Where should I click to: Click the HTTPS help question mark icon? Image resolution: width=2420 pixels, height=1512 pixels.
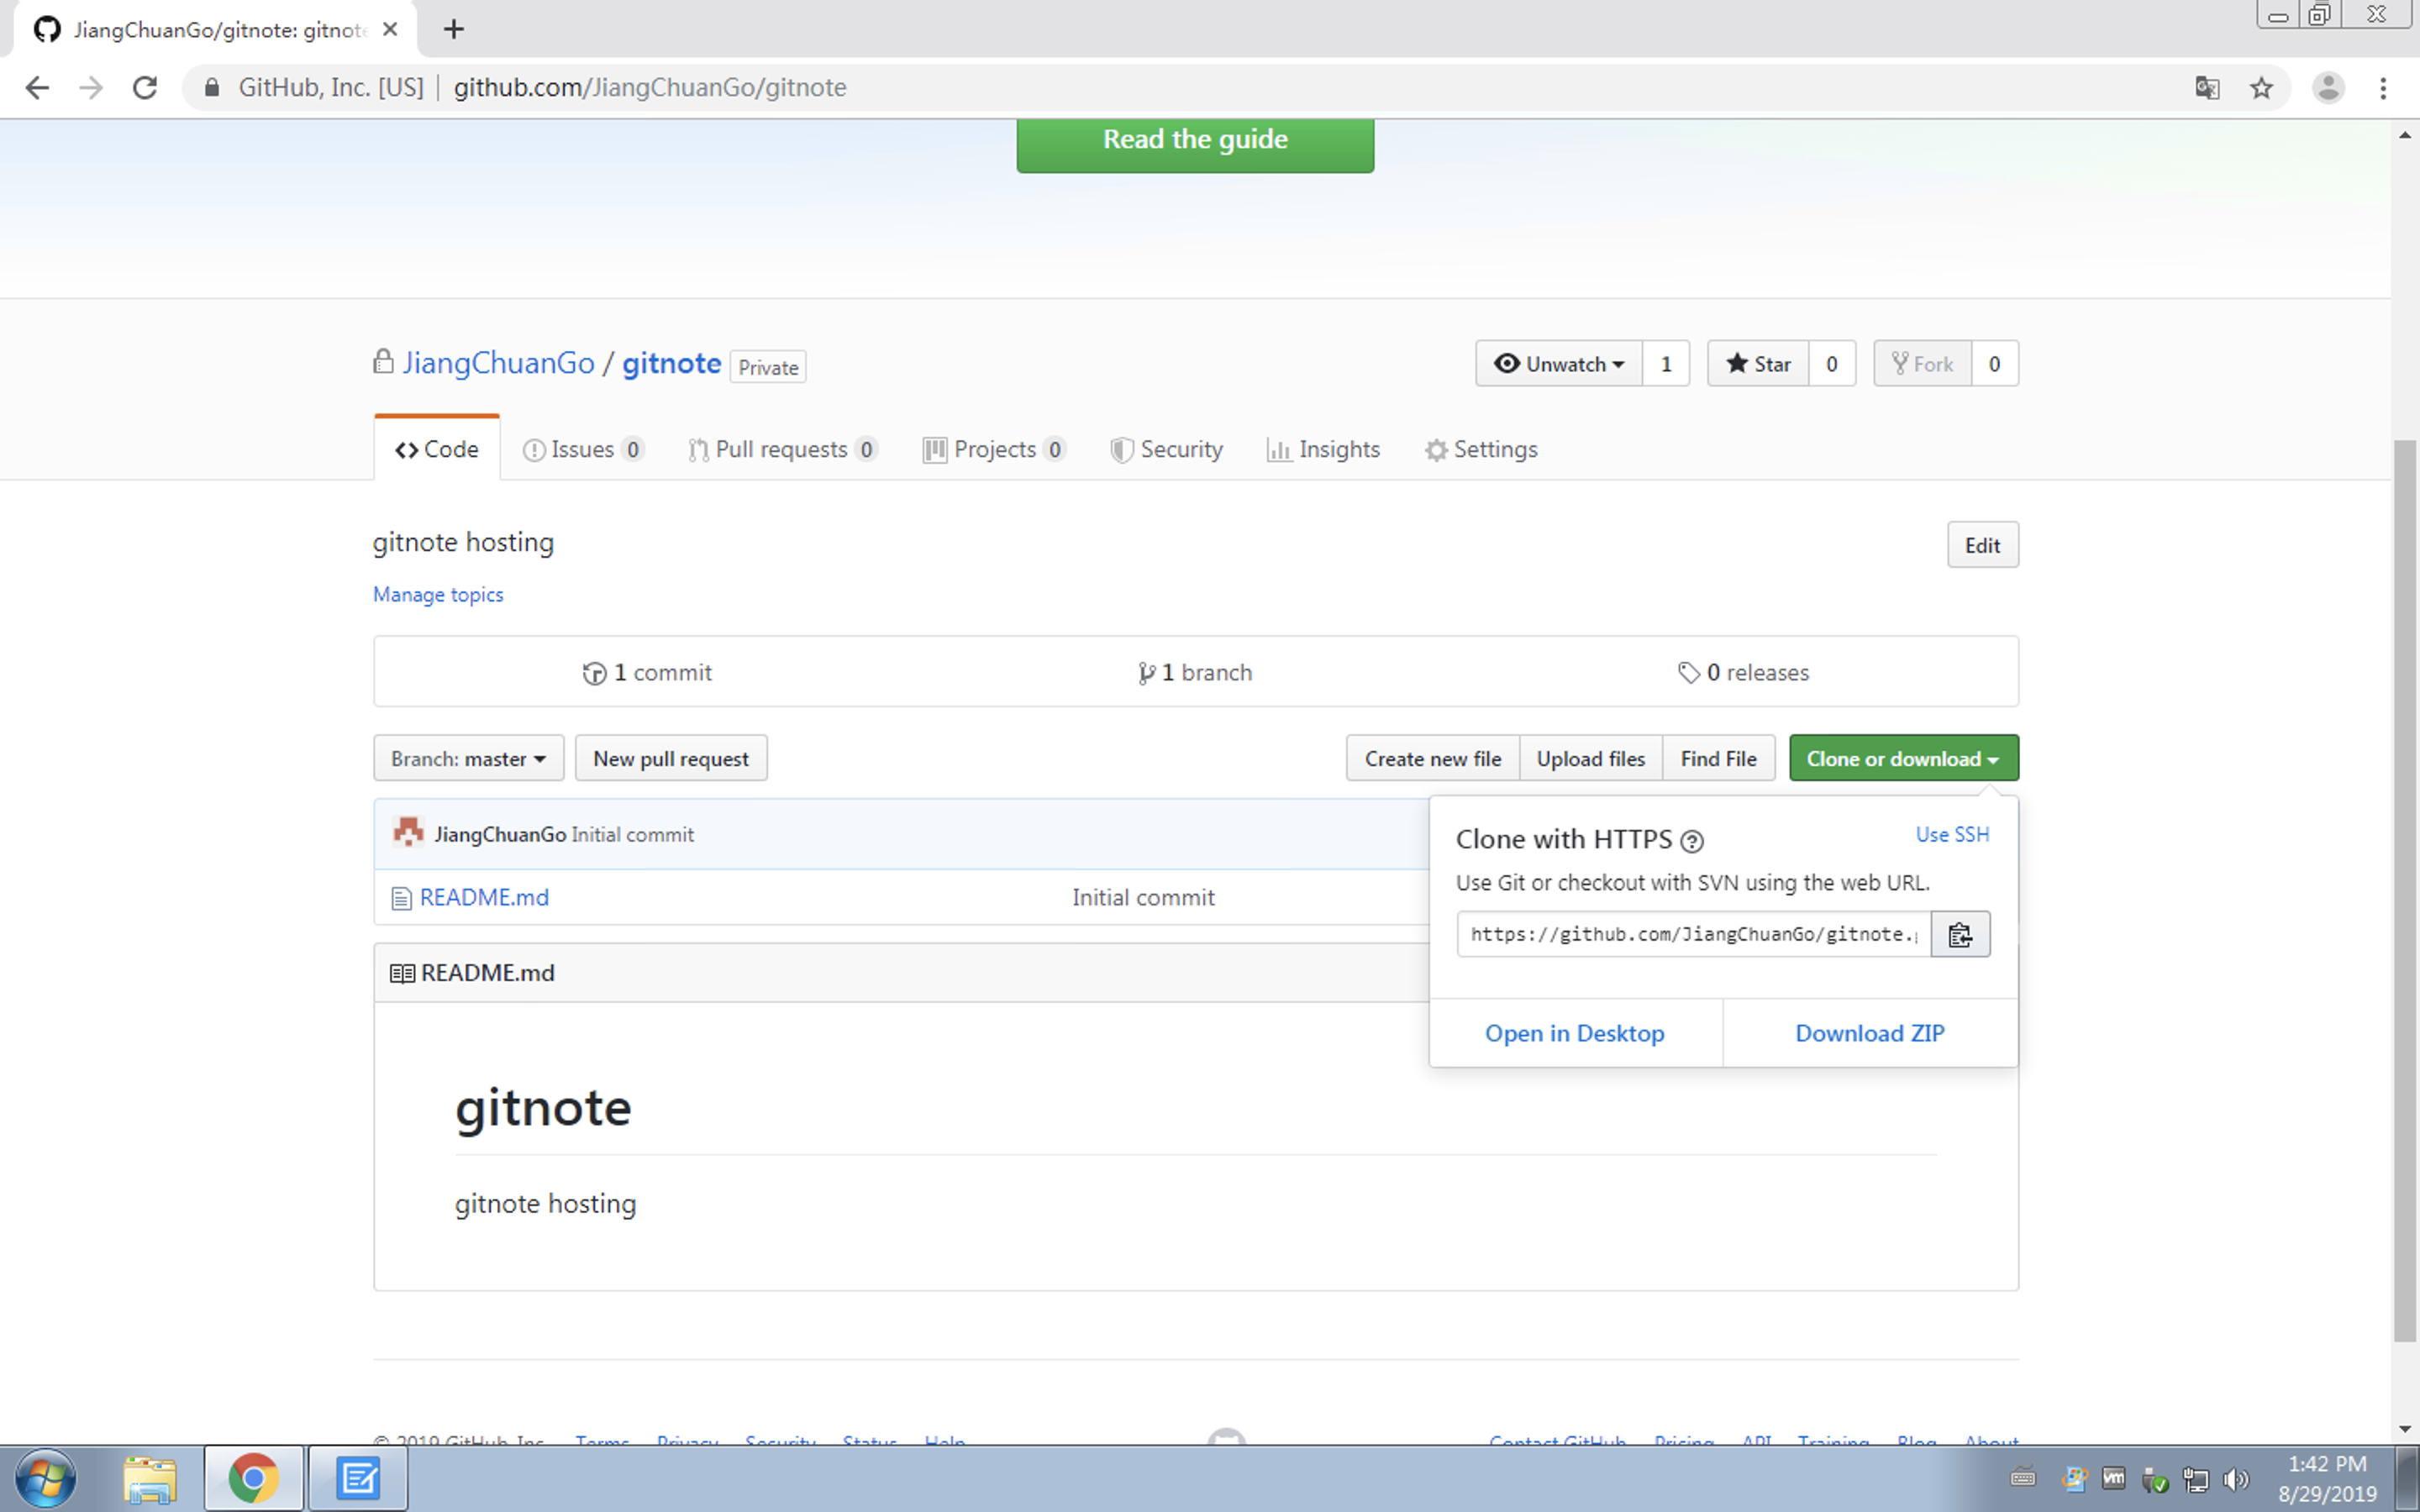(x=1691, y=841)
